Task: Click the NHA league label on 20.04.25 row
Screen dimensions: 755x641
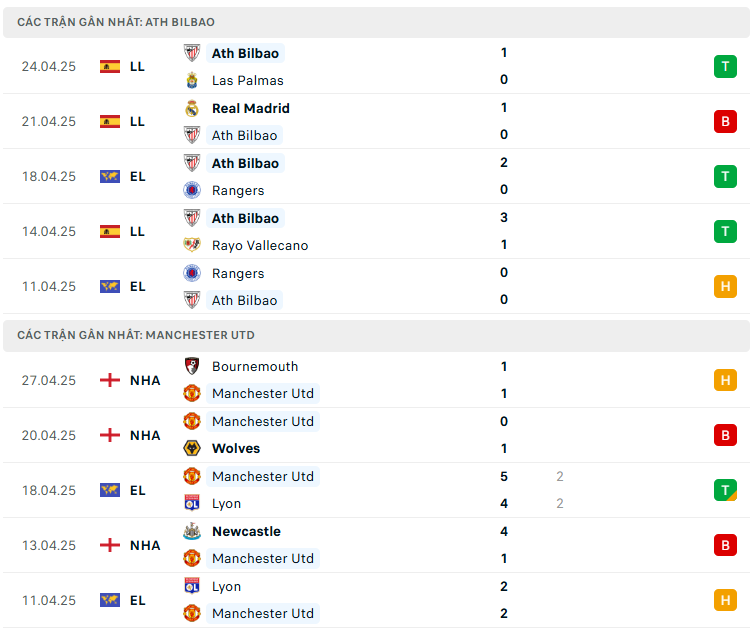Action: tap(145, 435)
